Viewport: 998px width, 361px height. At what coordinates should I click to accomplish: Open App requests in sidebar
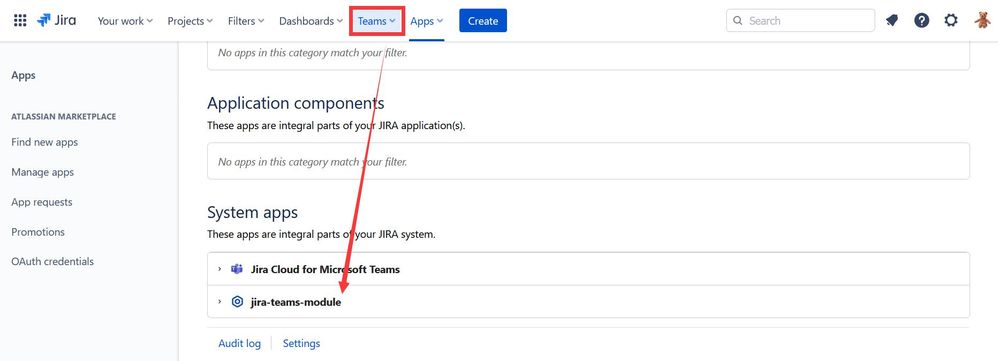(42, 202)
